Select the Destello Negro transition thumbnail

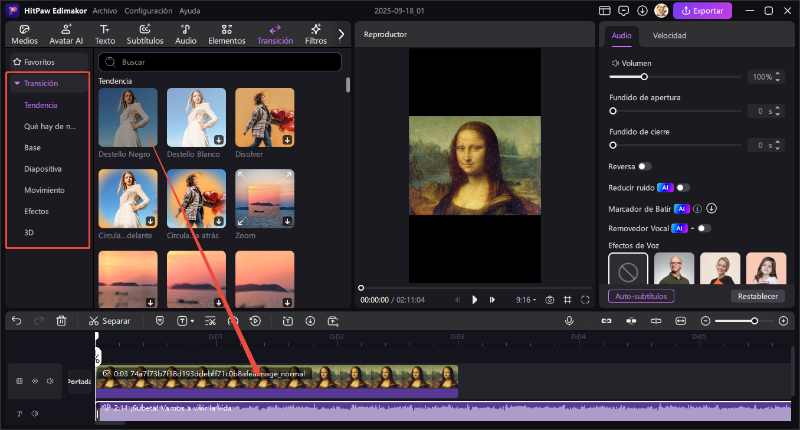click(128, 118)
